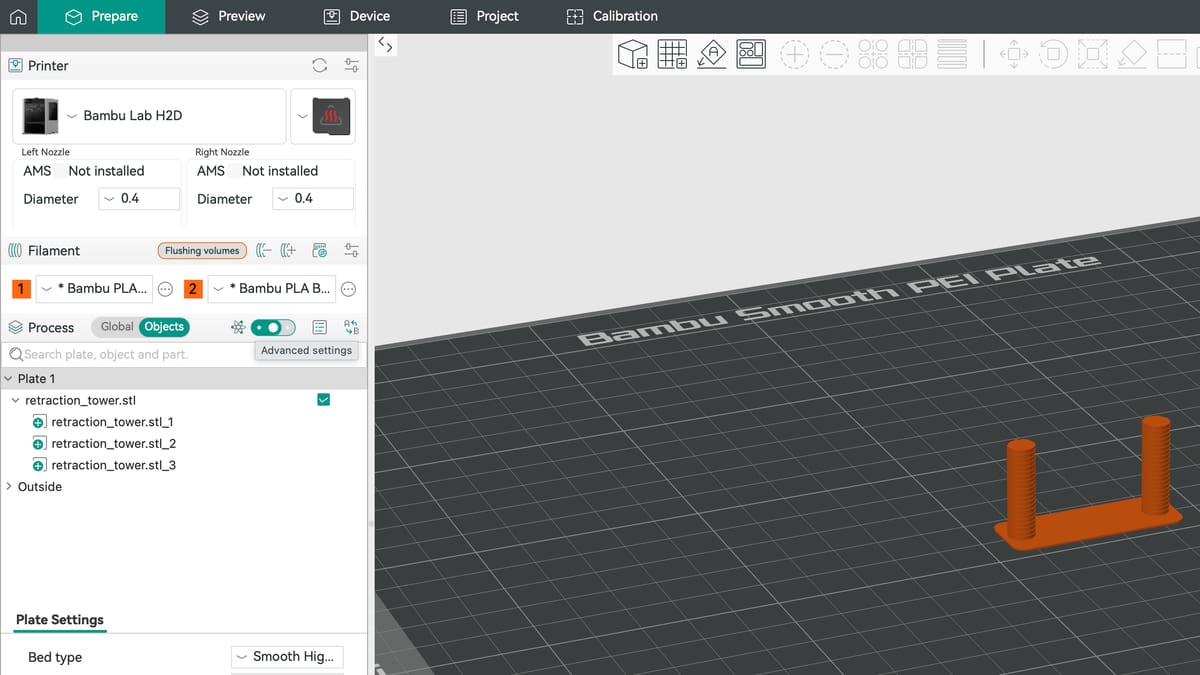Switch Process mode to Global
Screen dimensions: 1200x675
point(117,327)
